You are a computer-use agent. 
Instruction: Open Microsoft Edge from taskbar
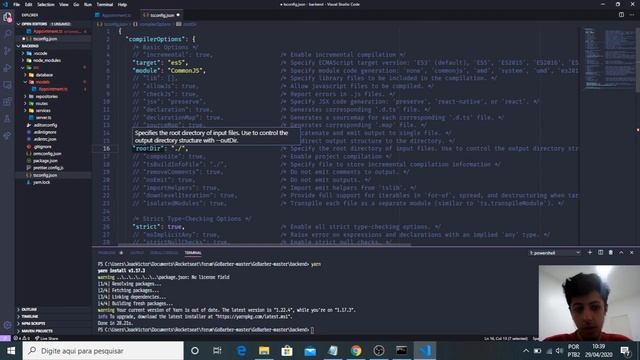241,351
